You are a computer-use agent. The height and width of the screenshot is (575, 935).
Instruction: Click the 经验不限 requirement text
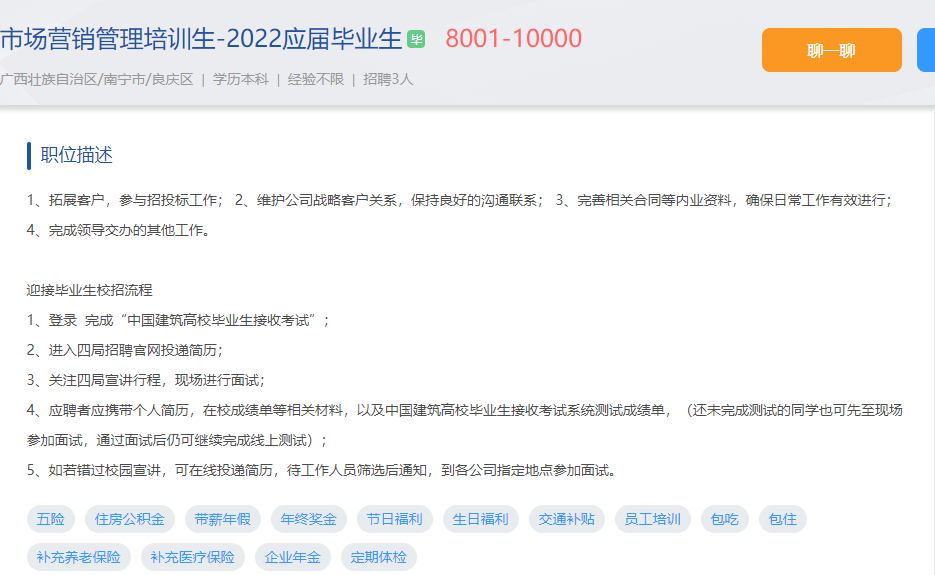(315, 79)
